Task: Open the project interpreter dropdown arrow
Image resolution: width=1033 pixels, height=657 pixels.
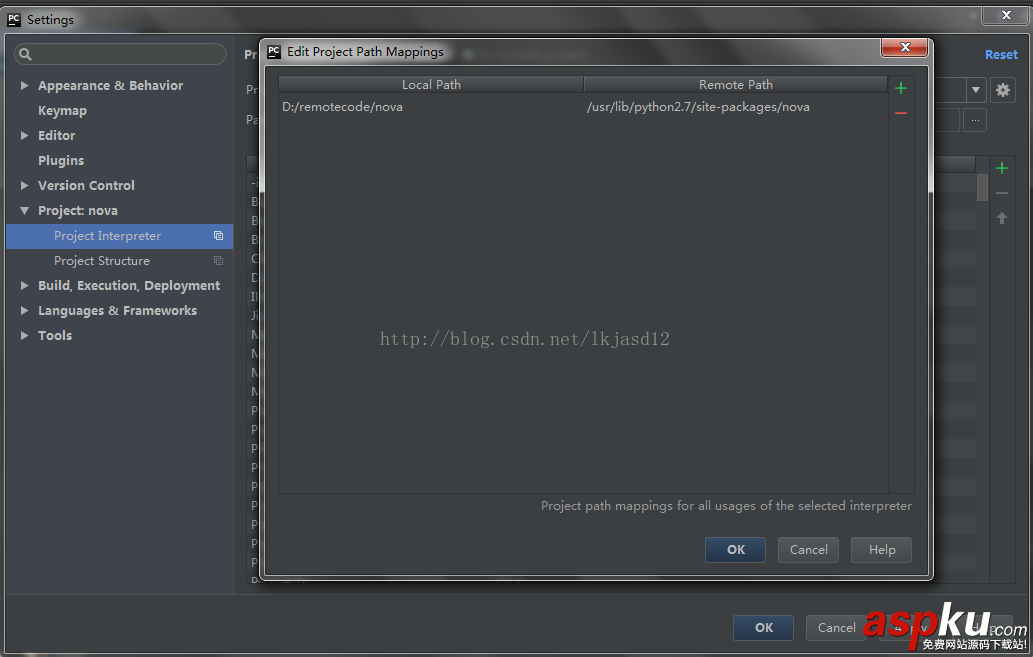Action: [975, 90]
